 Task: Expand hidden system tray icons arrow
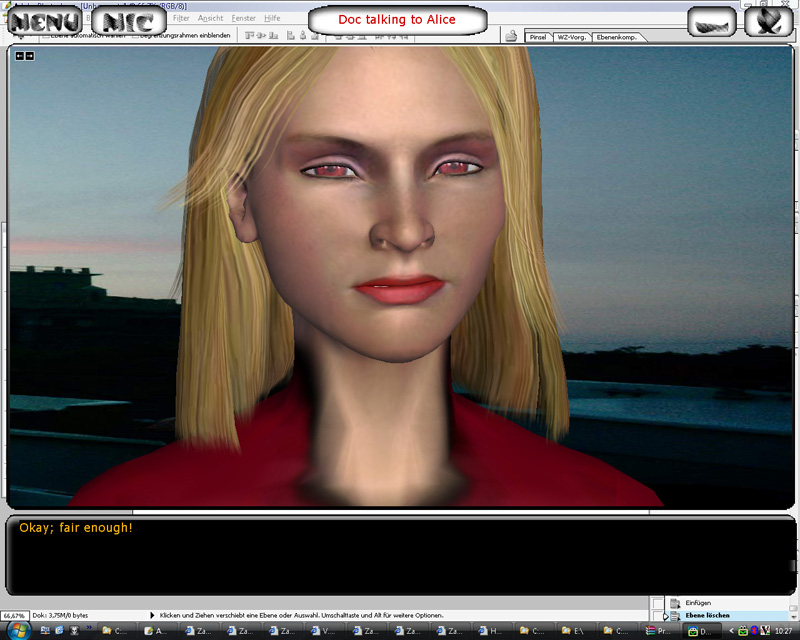click(732, 631)
